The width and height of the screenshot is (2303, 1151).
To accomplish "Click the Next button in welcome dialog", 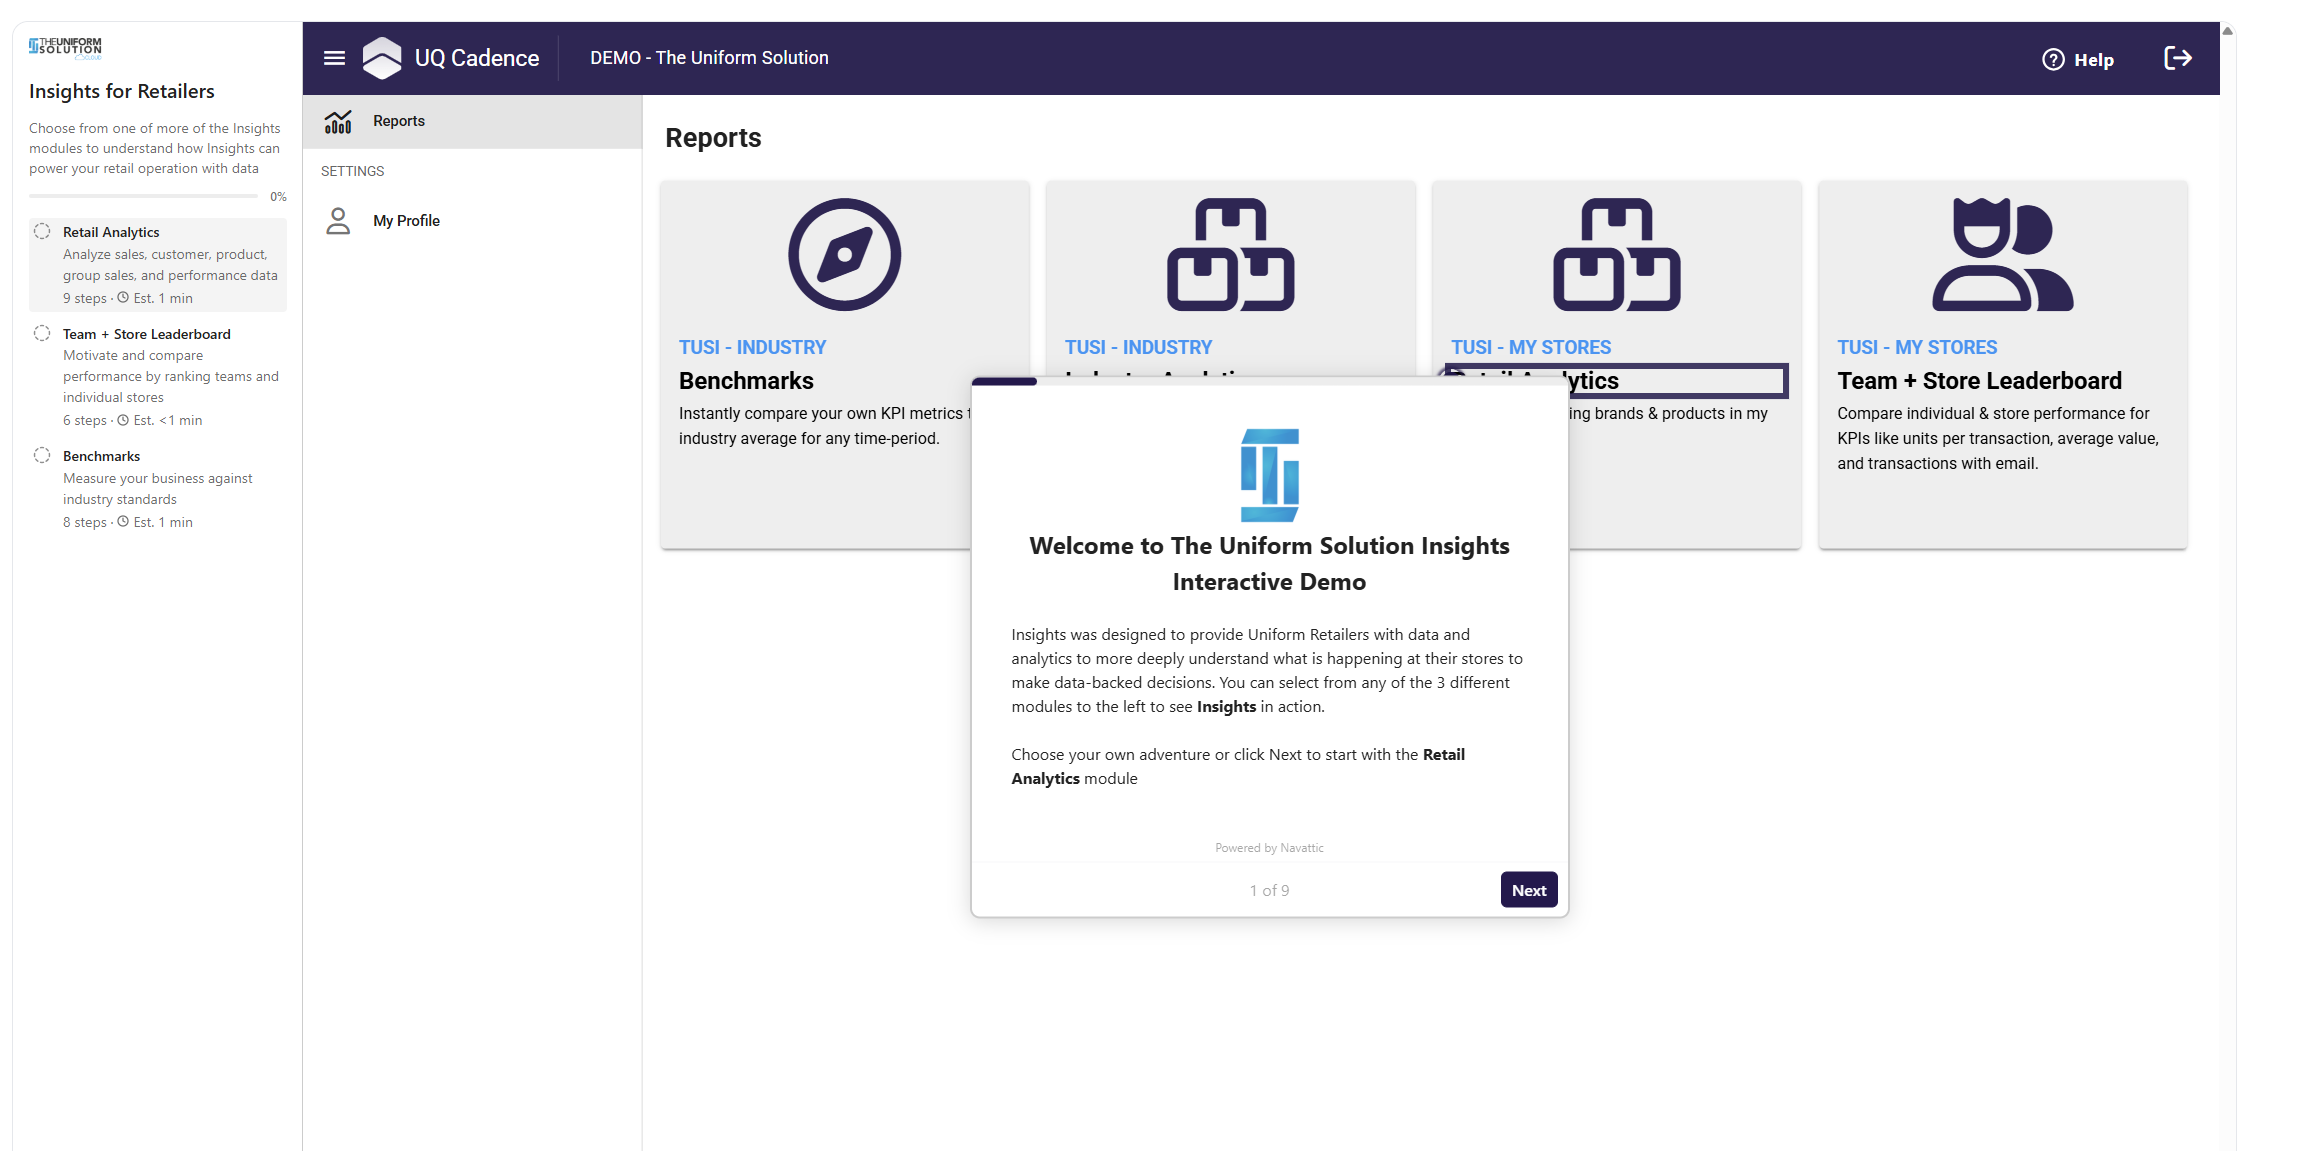I will tap(1528, 890).
